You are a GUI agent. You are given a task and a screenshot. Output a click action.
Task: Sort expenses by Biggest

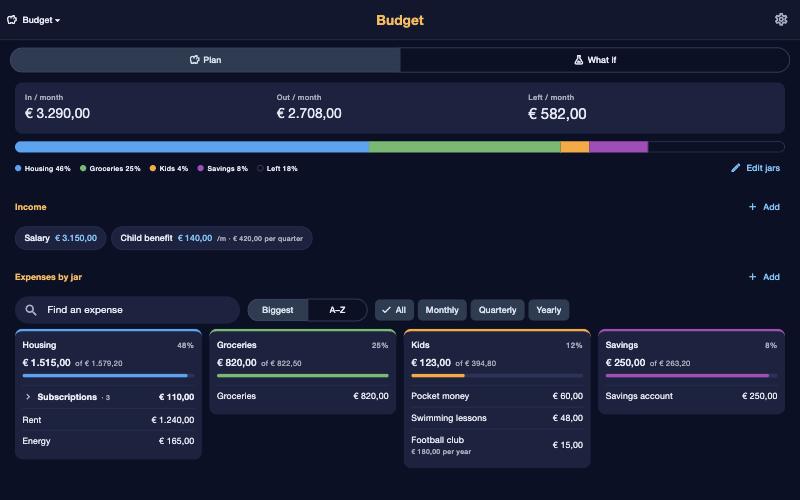(x=278, y=310)
